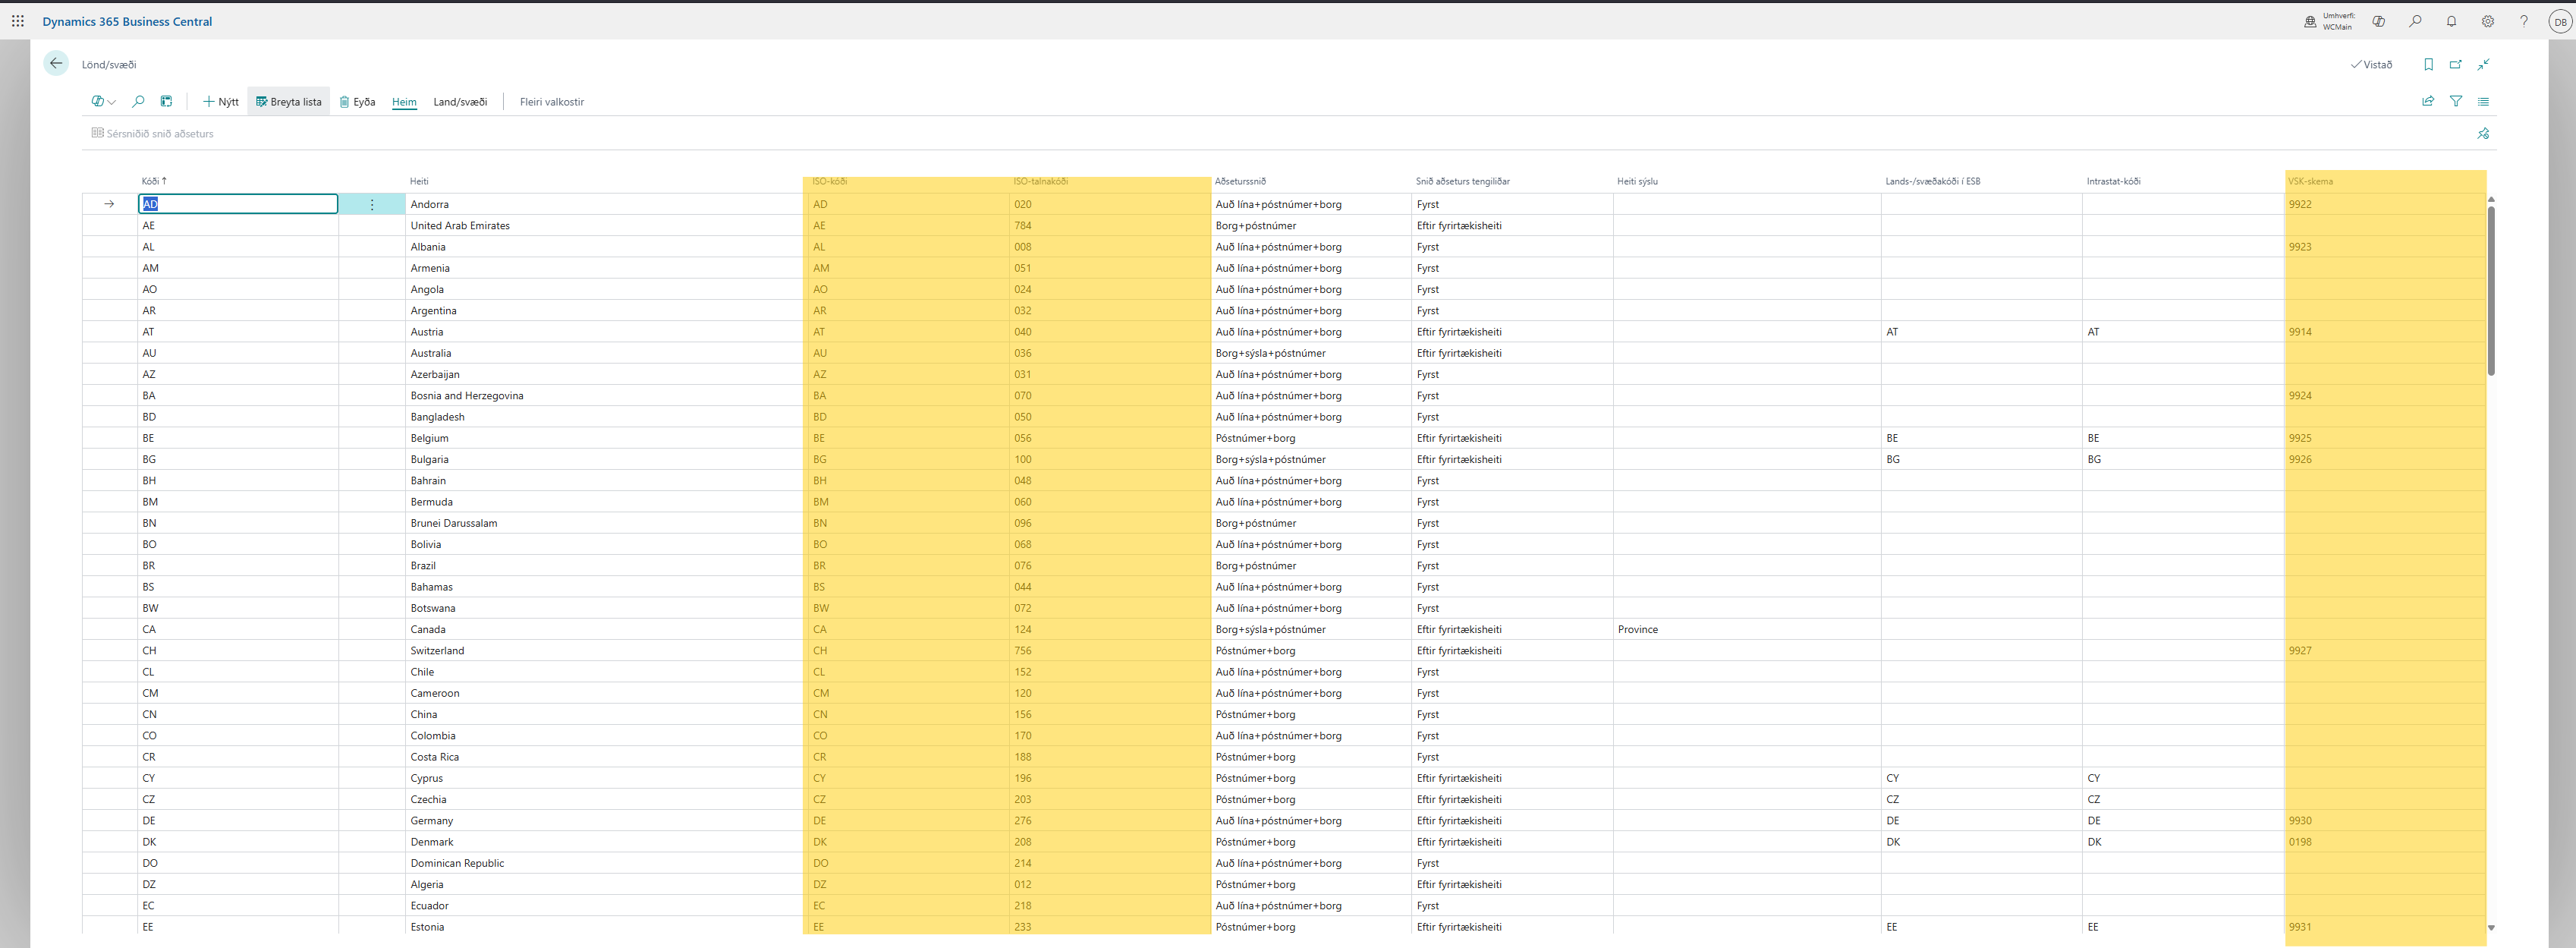Image resolution: width=2576 pixels, height=948 pixels.
Task: Go back with the arrow button
Action: pyautogui.click(x=56, y=63)
